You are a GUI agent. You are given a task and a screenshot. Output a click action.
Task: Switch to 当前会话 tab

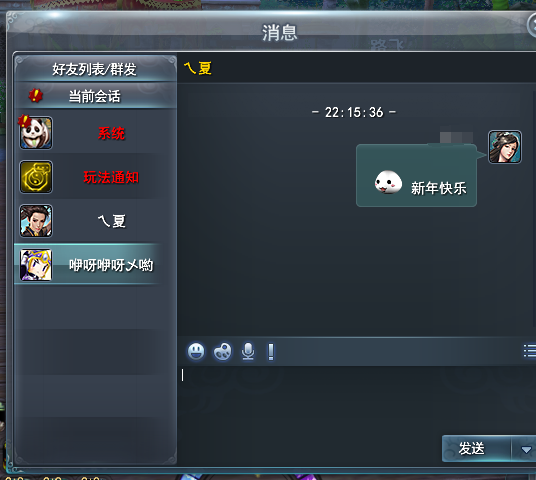point(95,96)
